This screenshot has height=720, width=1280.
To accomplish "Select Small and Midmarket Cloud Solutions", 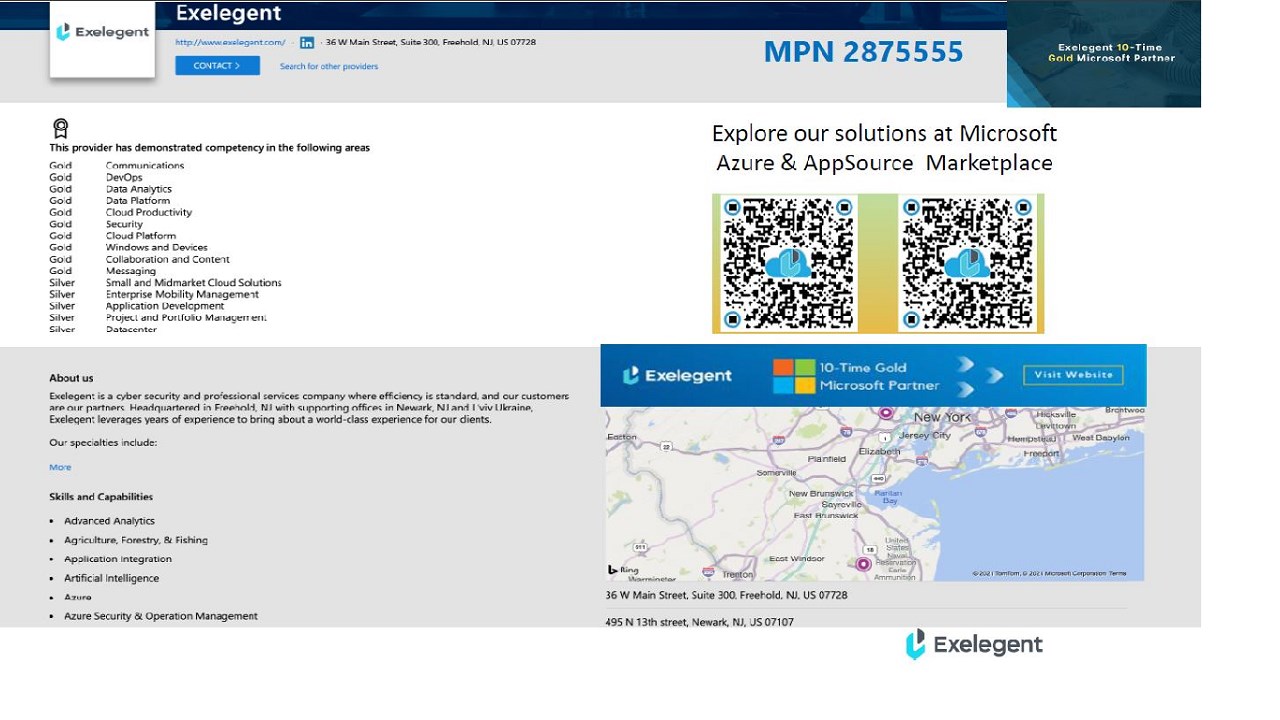I will (166, 283).
